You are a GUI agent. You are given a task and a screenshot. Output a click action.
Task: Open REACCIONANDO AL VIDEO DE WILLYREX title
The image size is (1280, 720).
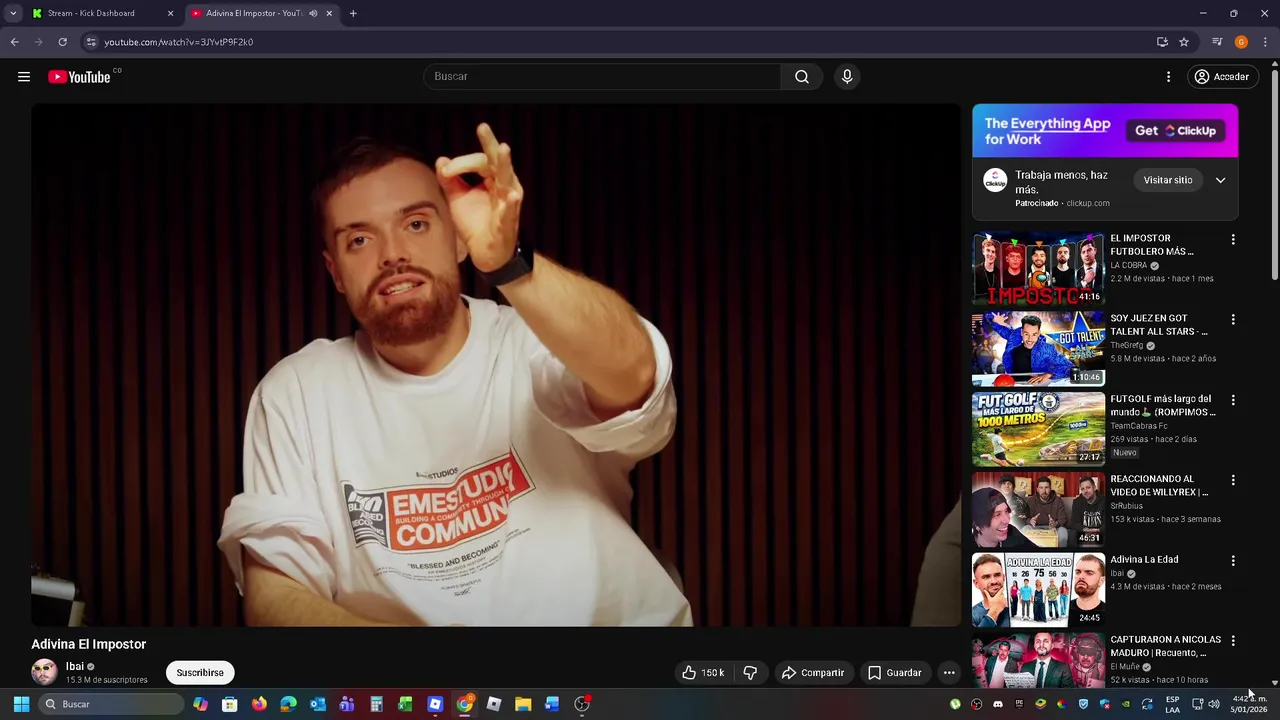tap(1159, 485)
